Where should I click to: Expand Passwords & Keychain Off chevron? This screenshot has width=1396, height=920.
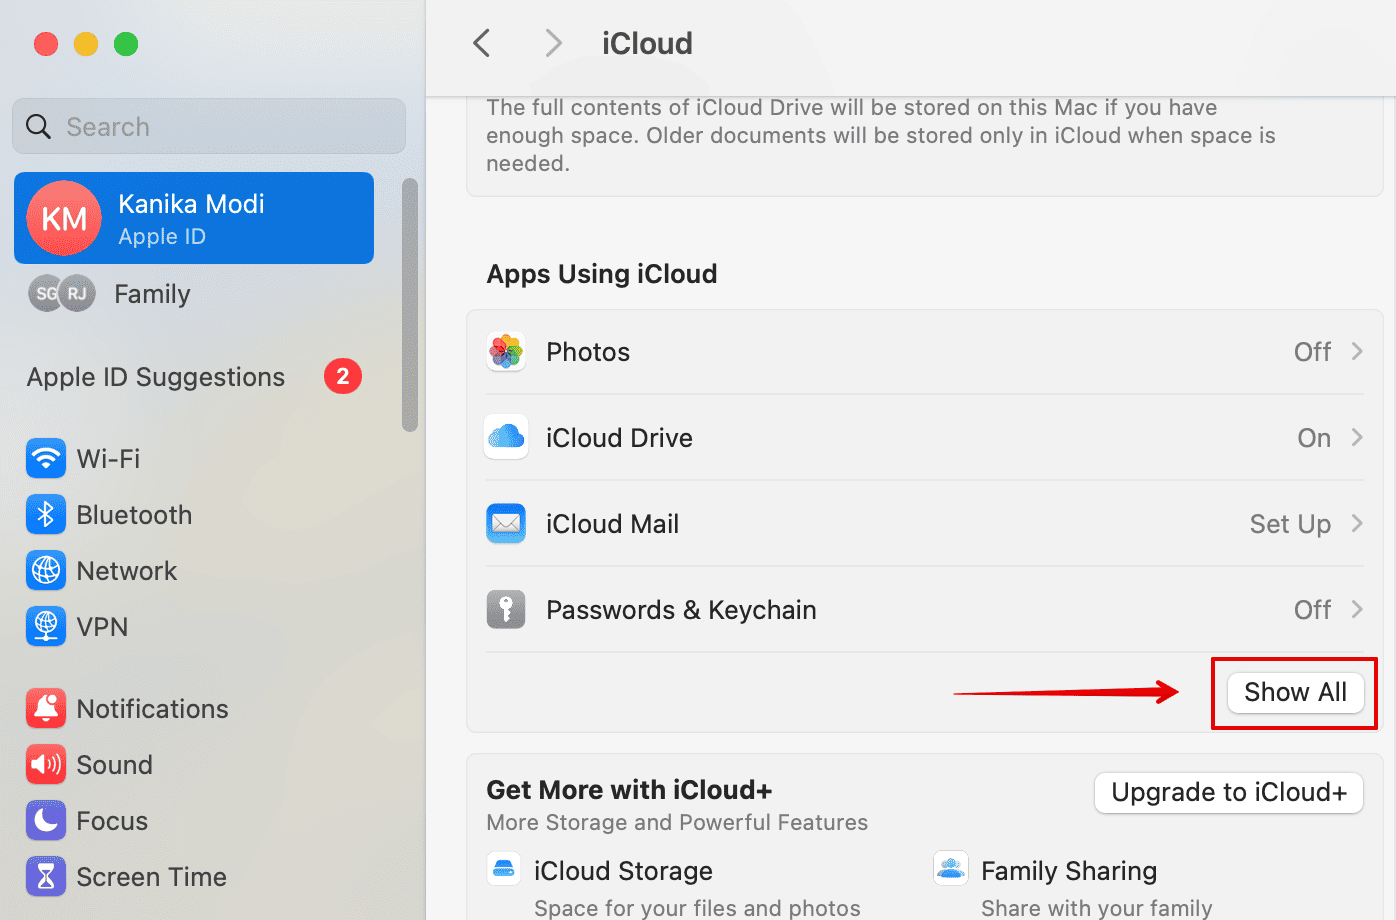[1357, 610]
